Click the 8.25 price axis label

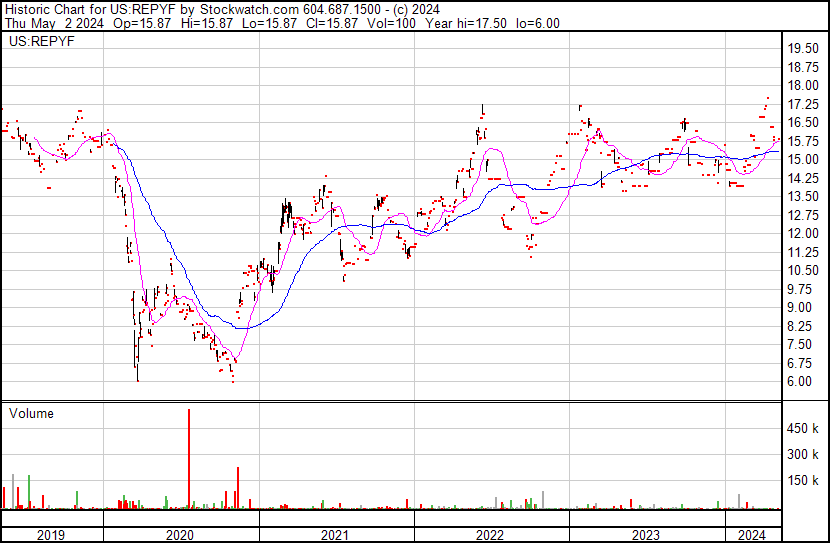tap(799, 327)
